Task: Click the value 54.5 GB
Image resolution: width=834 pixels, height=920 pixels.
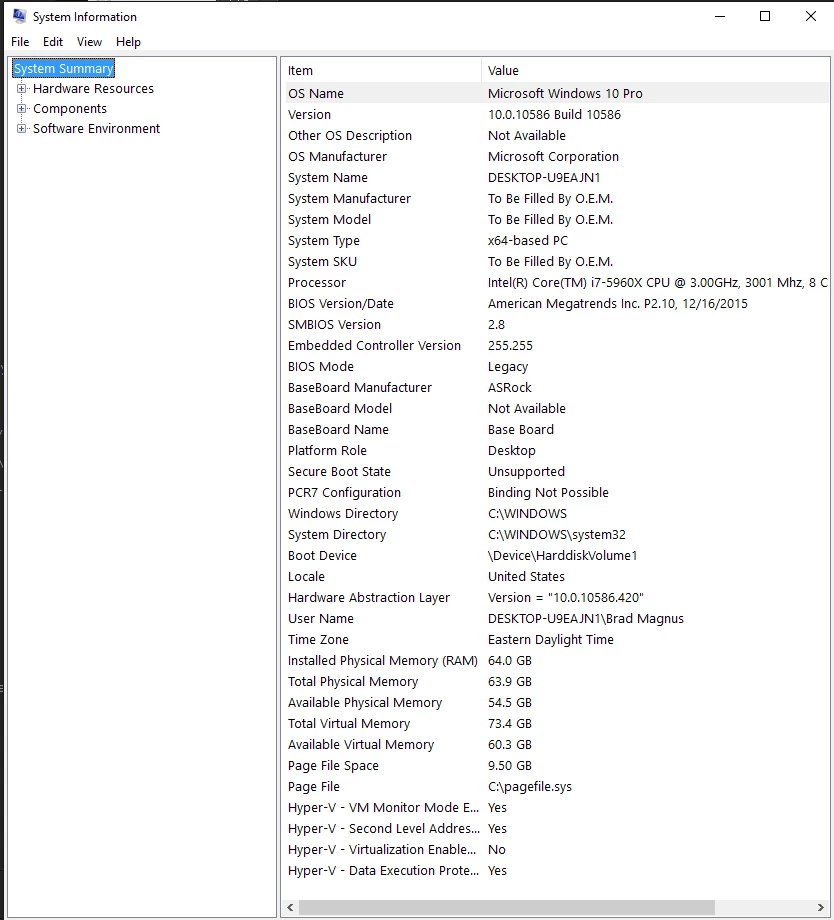Action: [509, 703]
